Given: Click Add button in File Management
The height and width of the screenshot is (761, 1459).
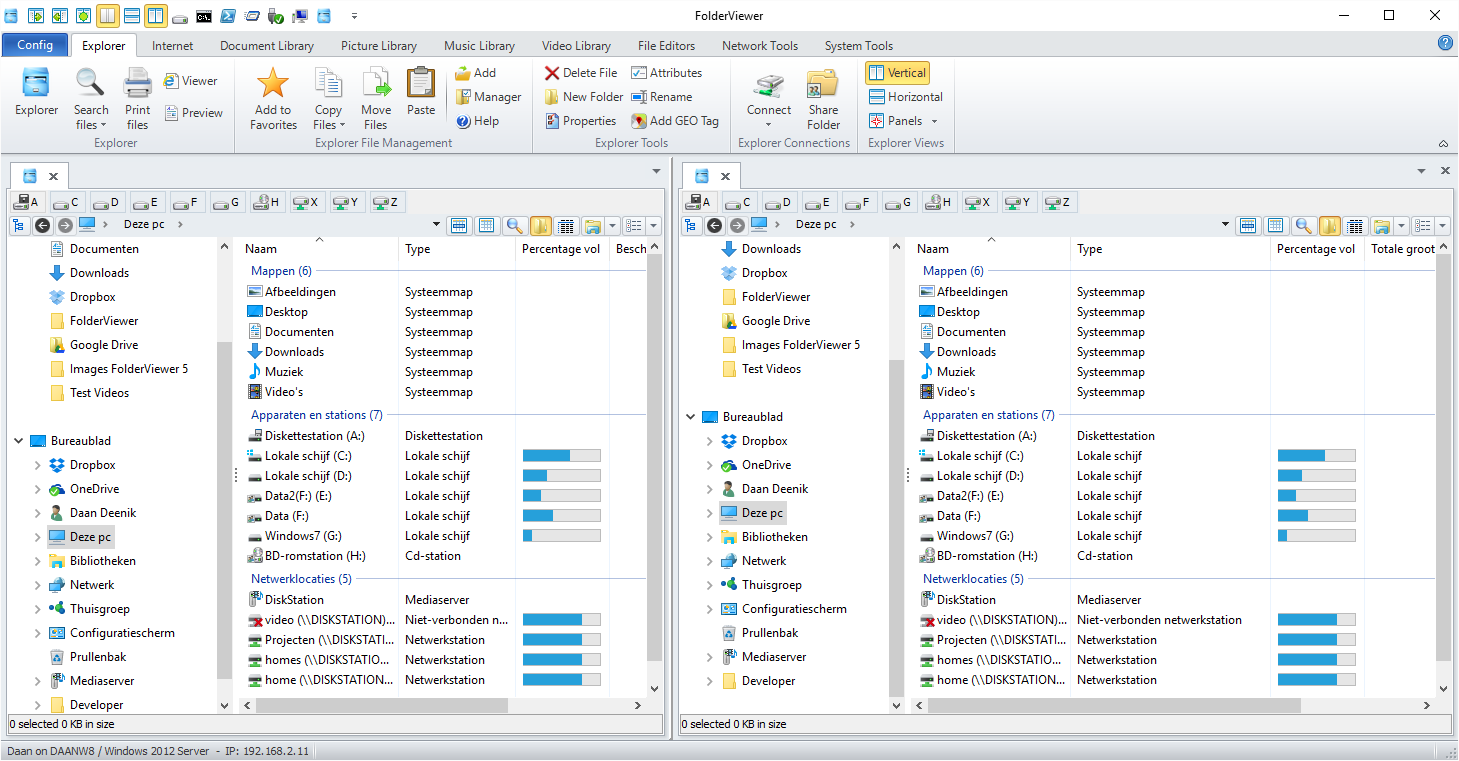Looking at the screenshot, I should point(476,73).
